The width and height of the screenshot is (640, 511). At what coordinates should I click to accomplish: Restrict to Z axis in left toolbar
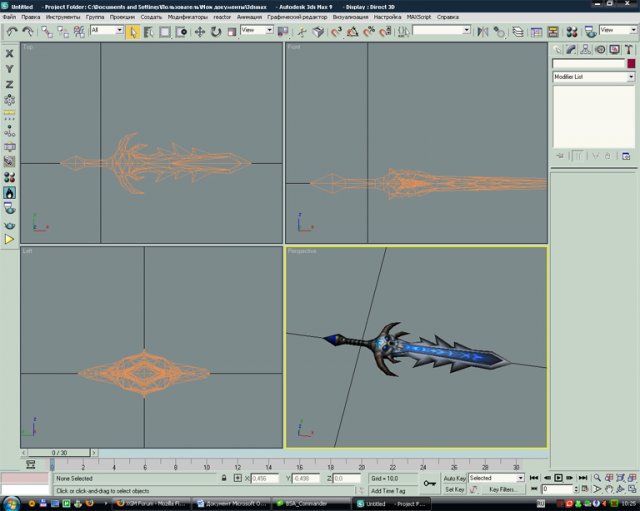tap(9, 84)
